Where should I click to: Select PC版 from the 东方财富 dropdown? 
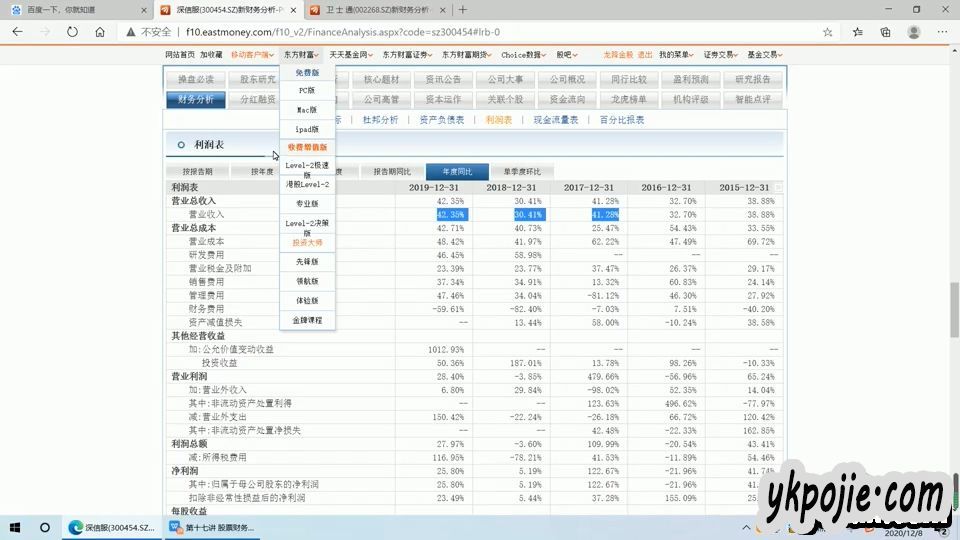pos(307,90)
